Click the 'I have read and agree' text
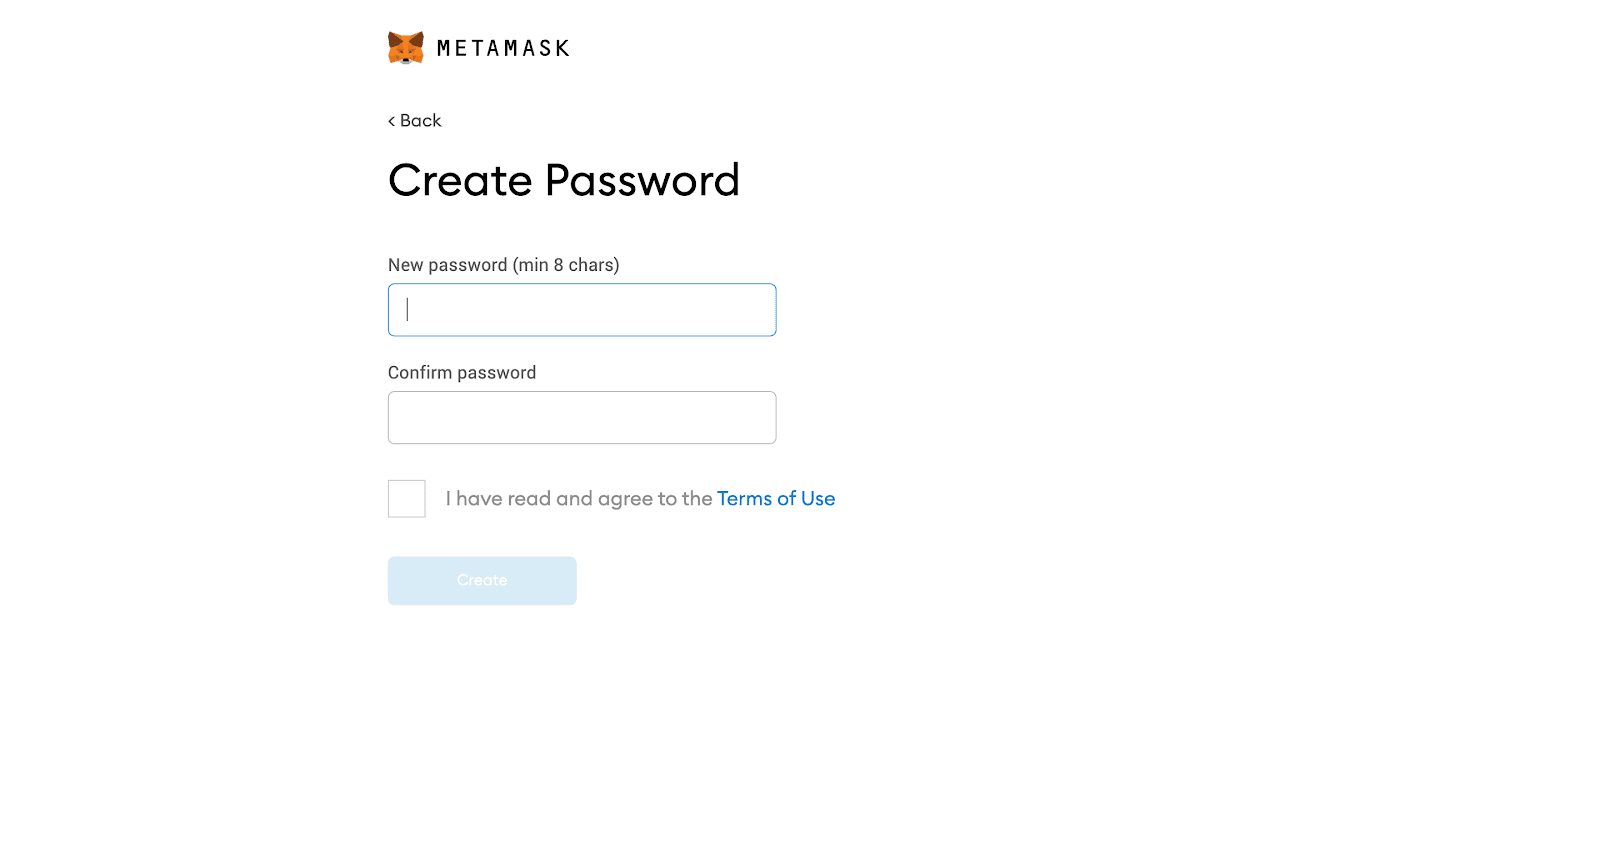Screen dimensions: 1600x843 578,499
